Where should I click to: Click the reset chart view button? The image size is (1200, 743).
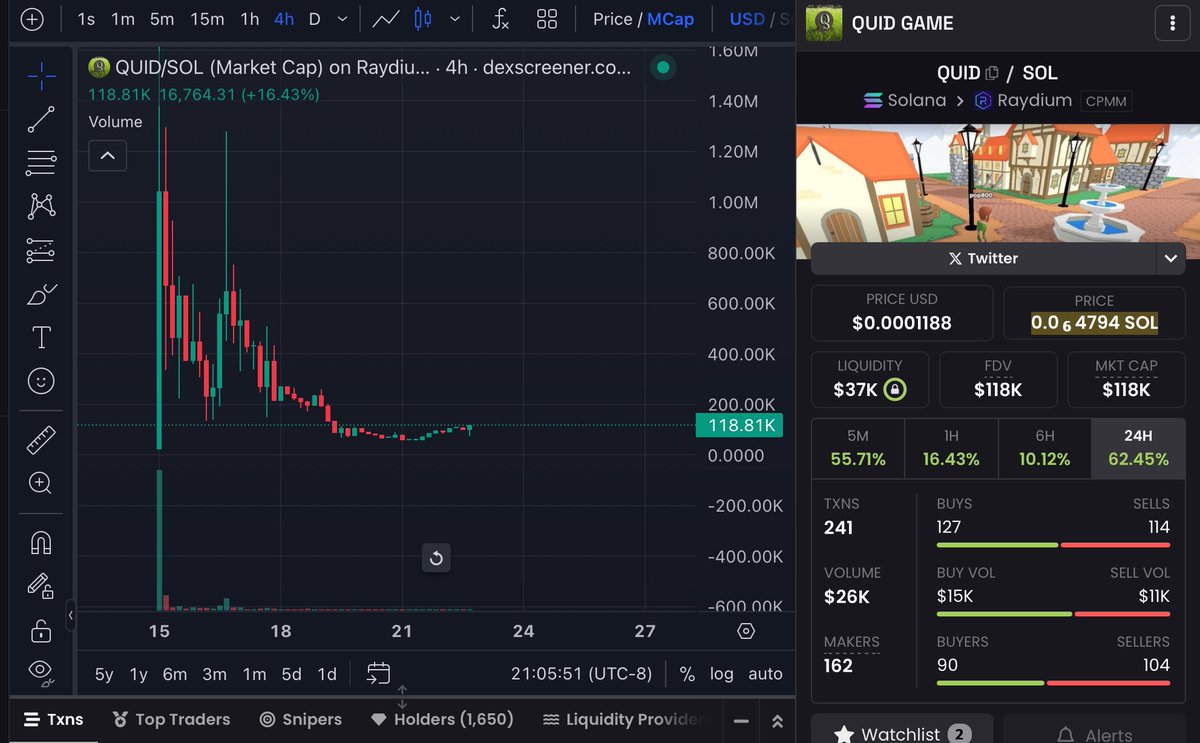[x=436, y=558]
